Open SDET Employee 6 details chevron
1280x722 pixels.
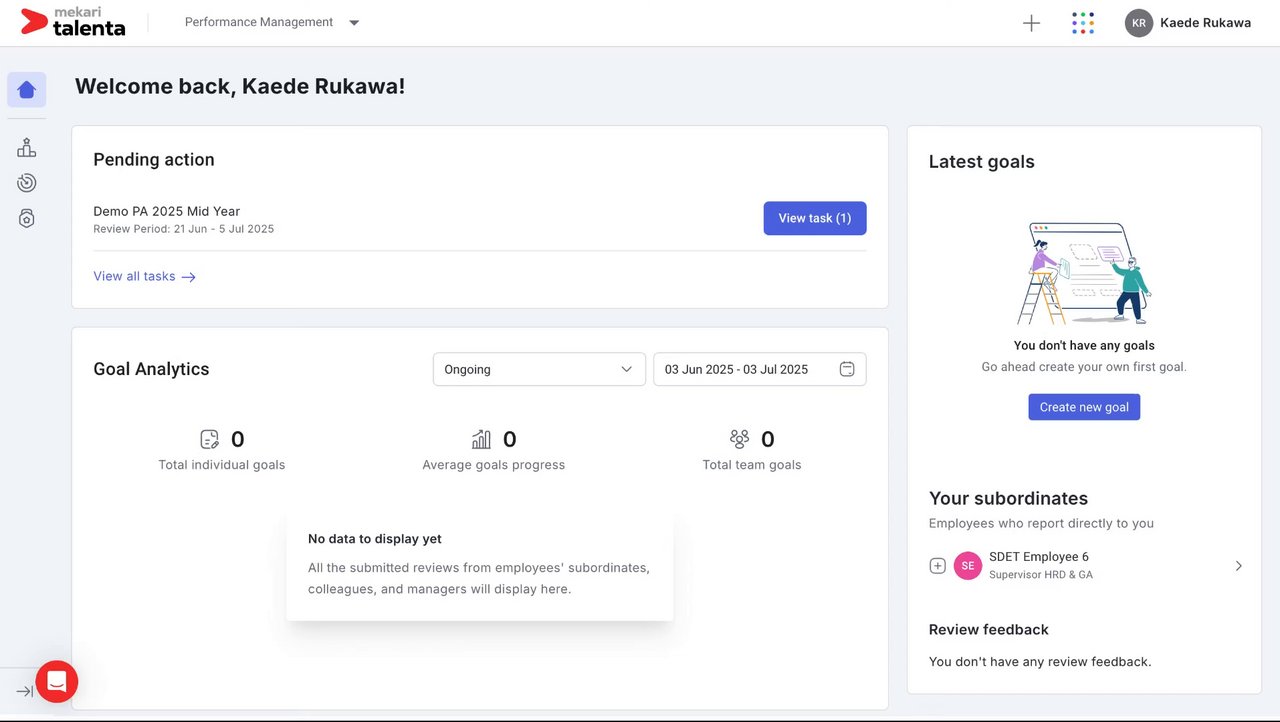click(x=1238, y=566)
